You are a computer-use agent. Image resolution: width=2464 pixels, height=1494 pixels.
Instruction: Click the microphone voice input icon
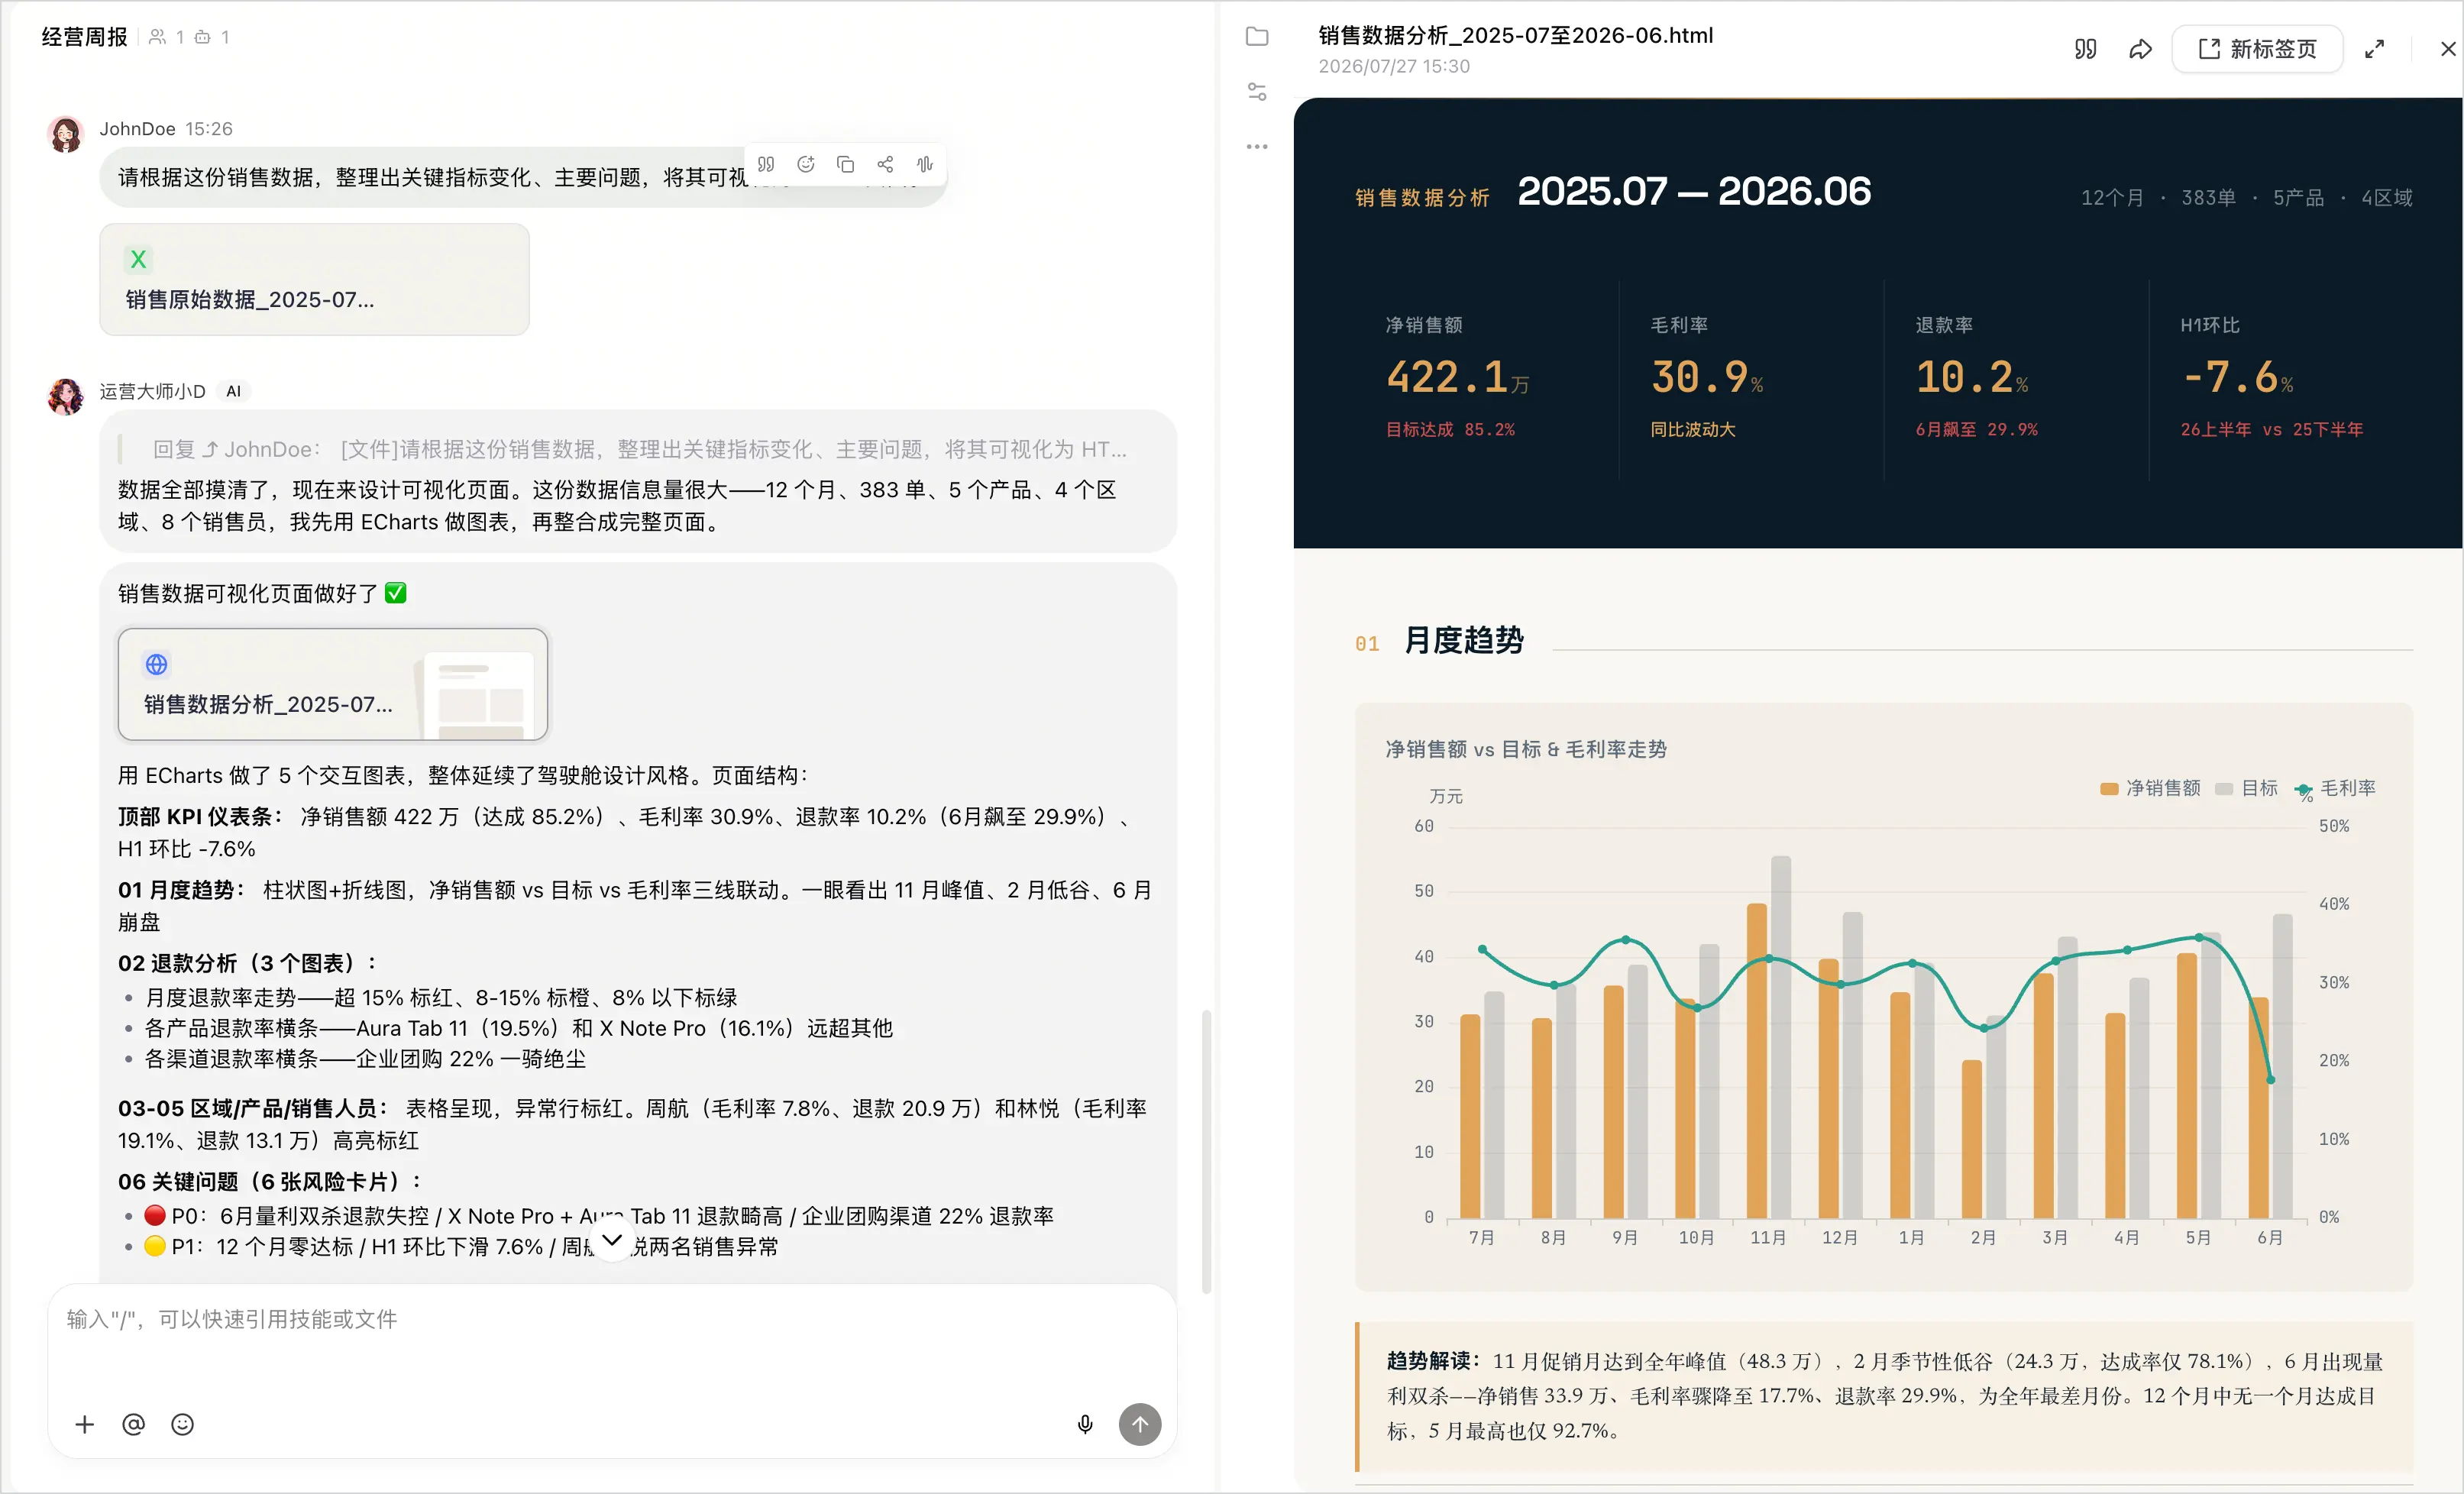point(1085,1424)
